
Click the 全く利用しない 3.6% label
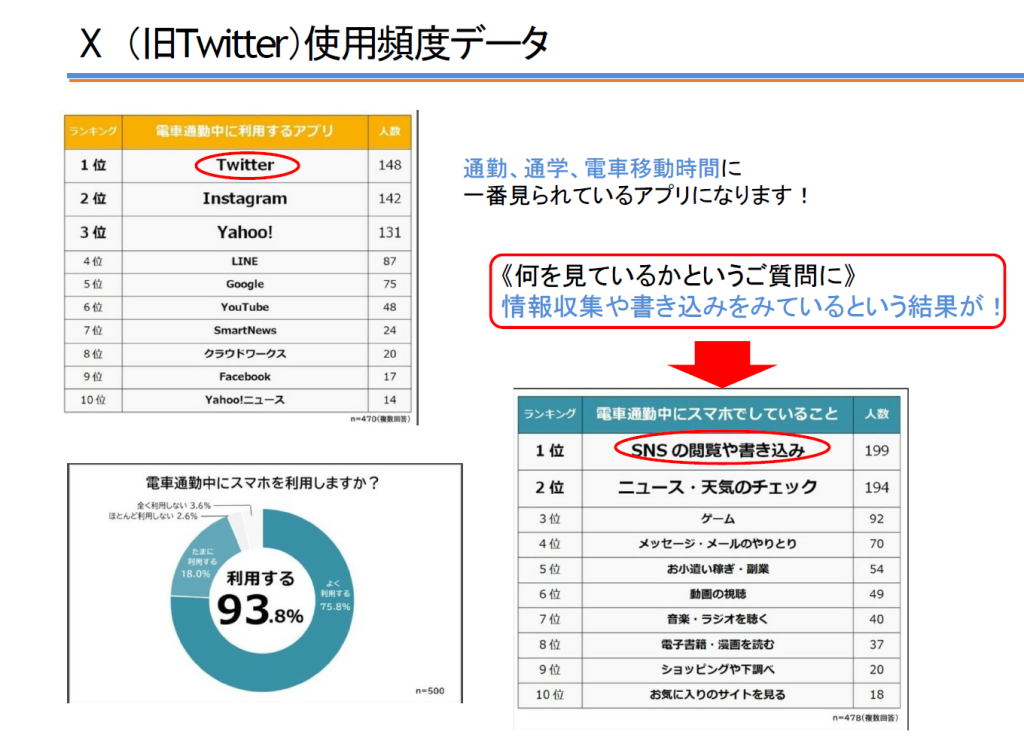[174, 505]
